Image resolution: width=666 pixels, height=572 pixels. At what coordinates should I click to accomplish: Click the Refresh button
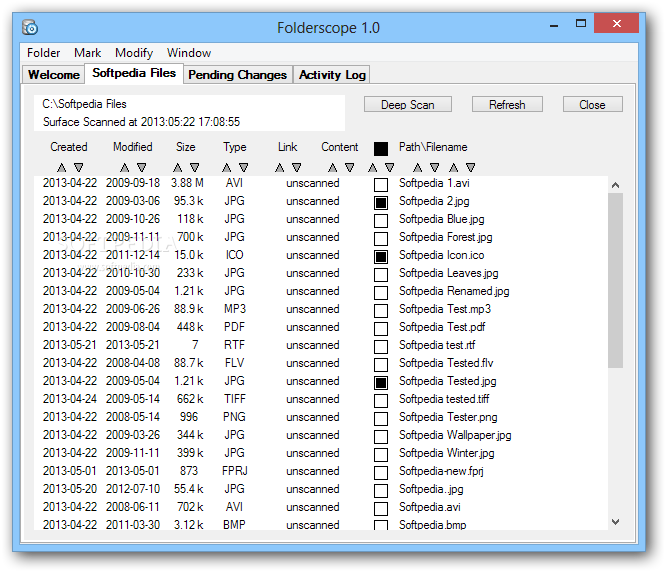[507, 104]
